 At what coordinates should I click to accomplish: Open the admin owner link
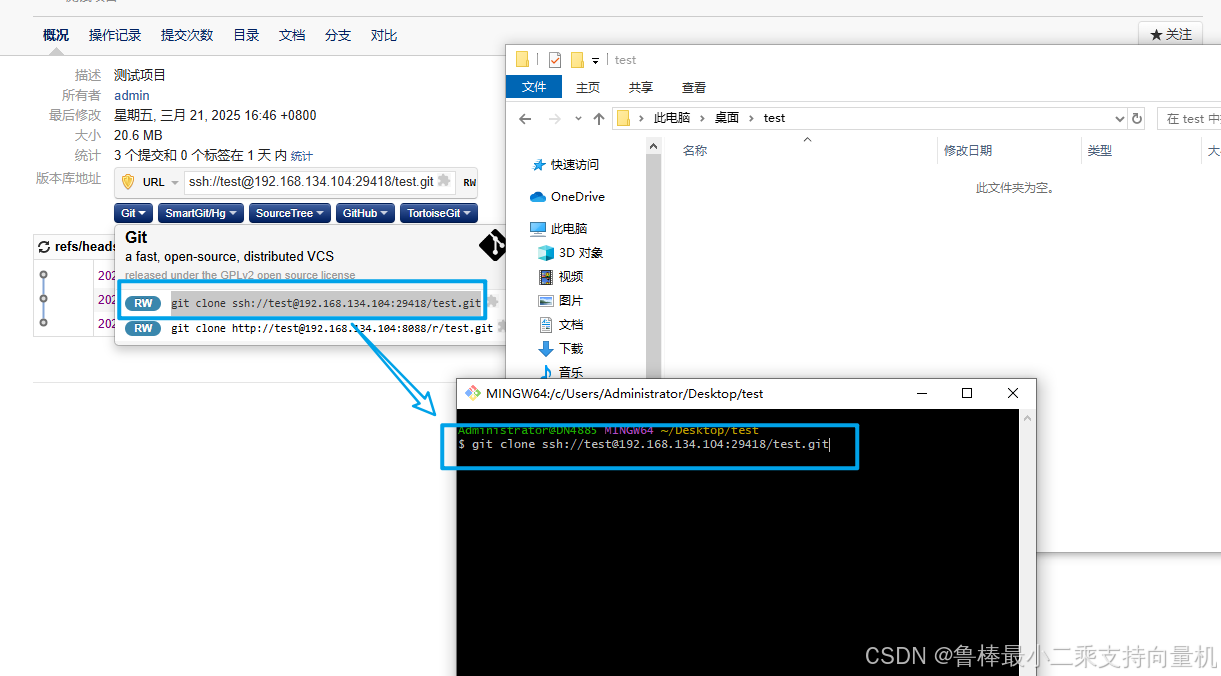click(131, 94)
